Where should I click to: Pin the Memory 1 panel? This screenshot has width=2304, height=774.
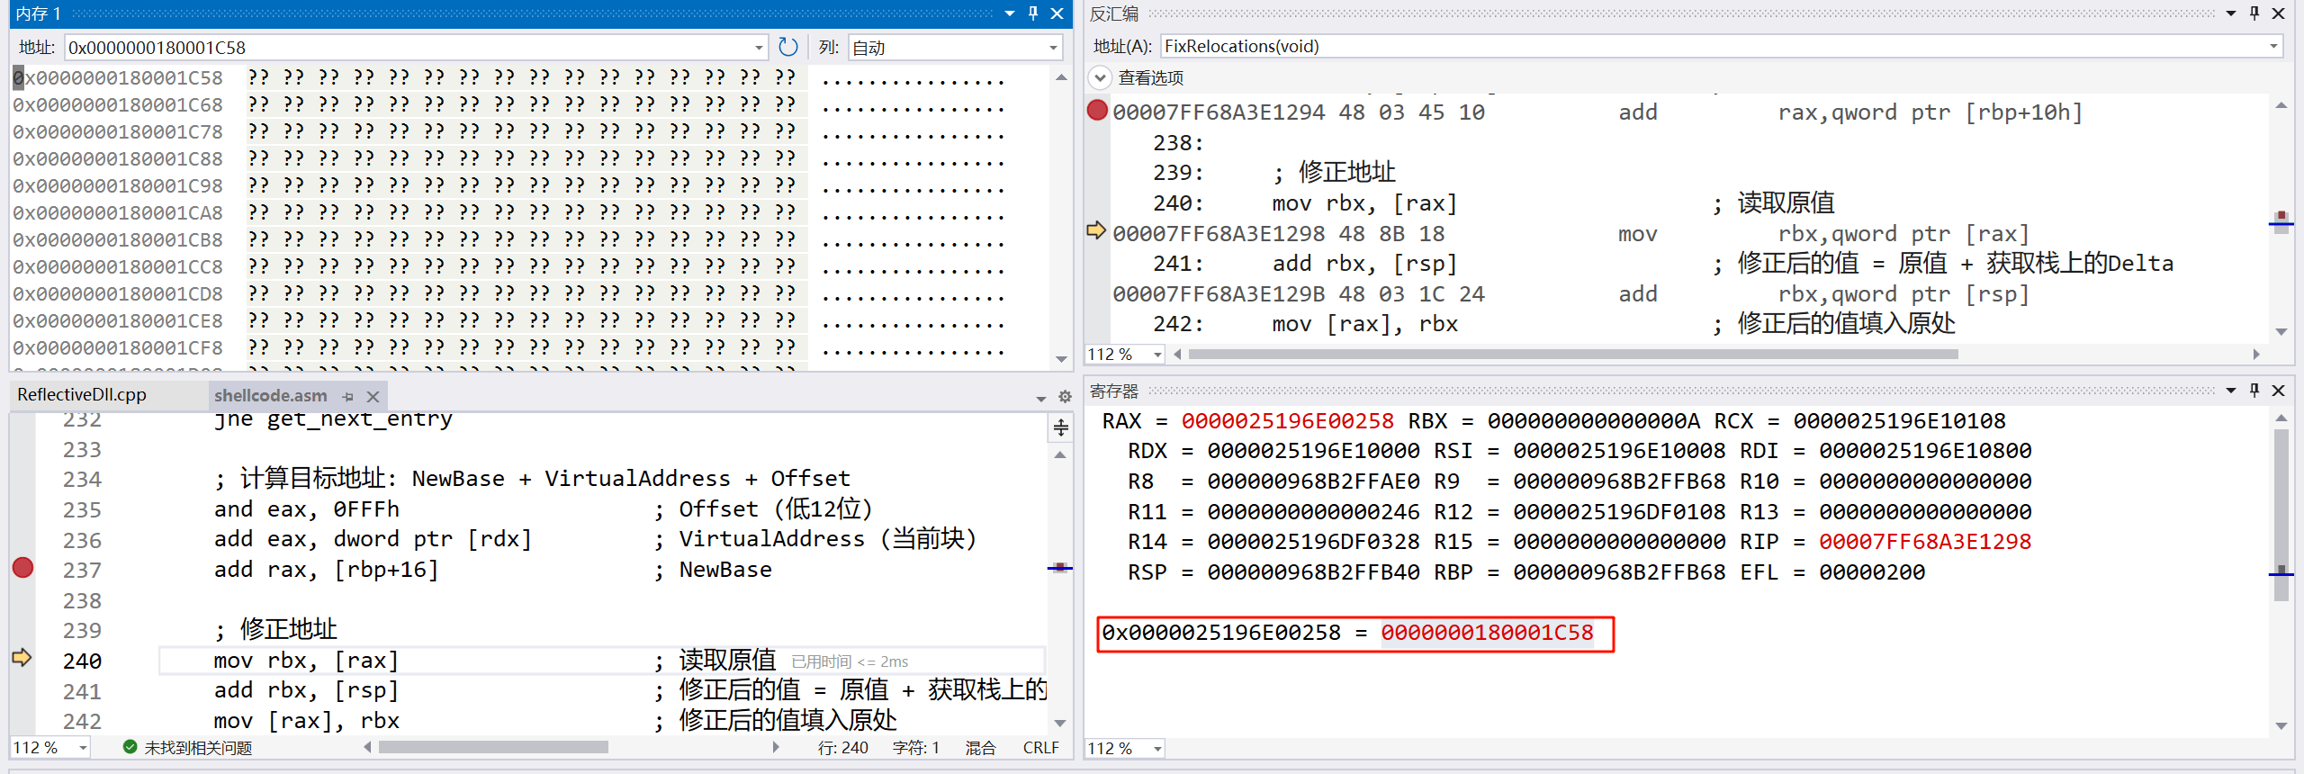pos(1033,13)
